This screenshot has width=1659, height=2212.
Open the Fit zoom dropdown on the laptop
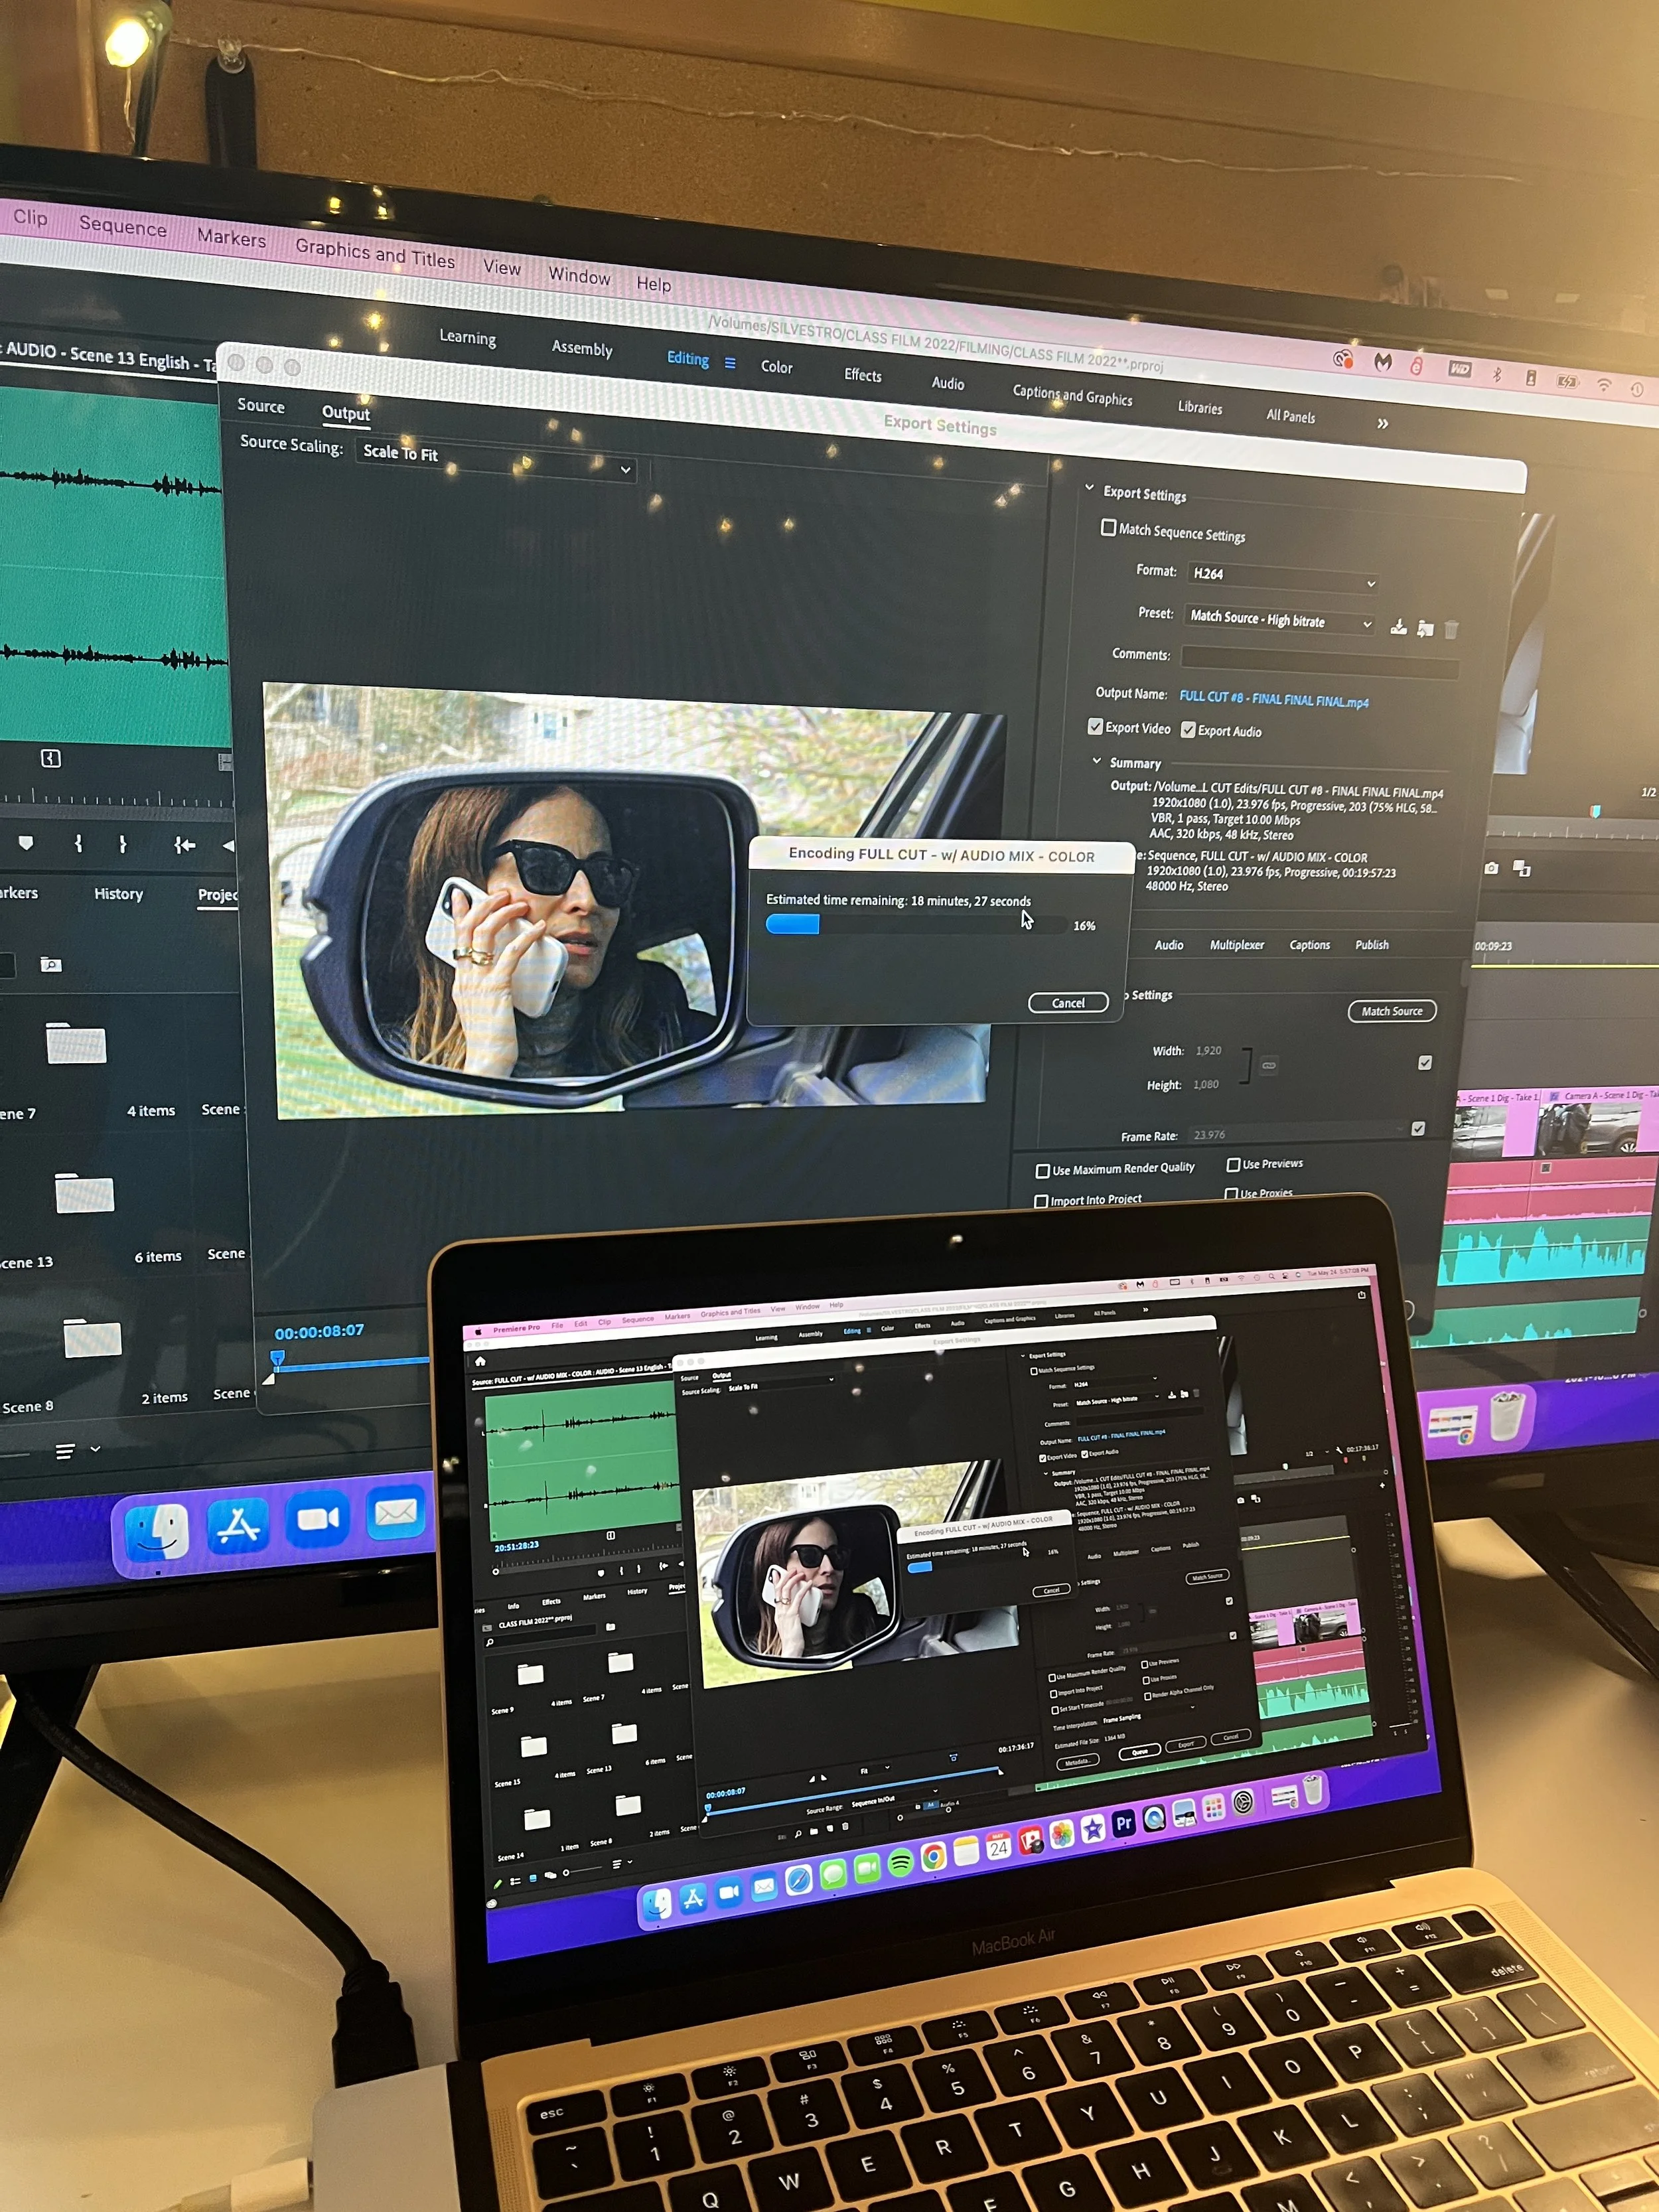pos(874,1770)
